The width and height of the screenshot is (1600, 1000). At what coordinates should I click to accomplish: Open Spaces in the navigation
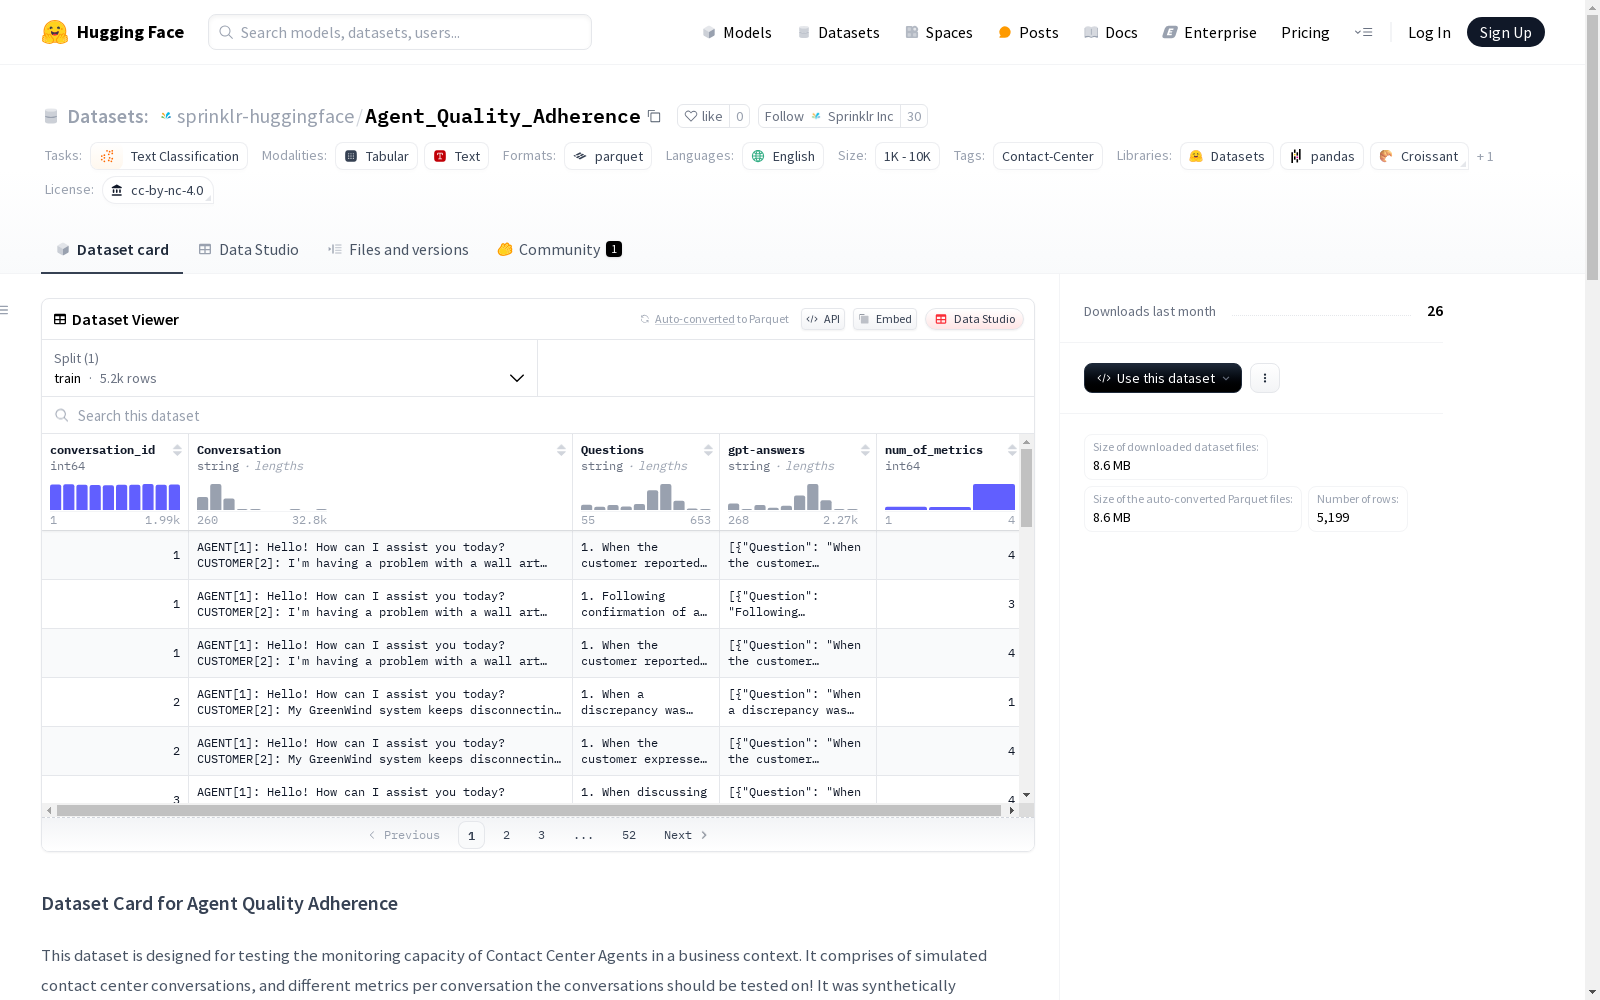(939, 32)
